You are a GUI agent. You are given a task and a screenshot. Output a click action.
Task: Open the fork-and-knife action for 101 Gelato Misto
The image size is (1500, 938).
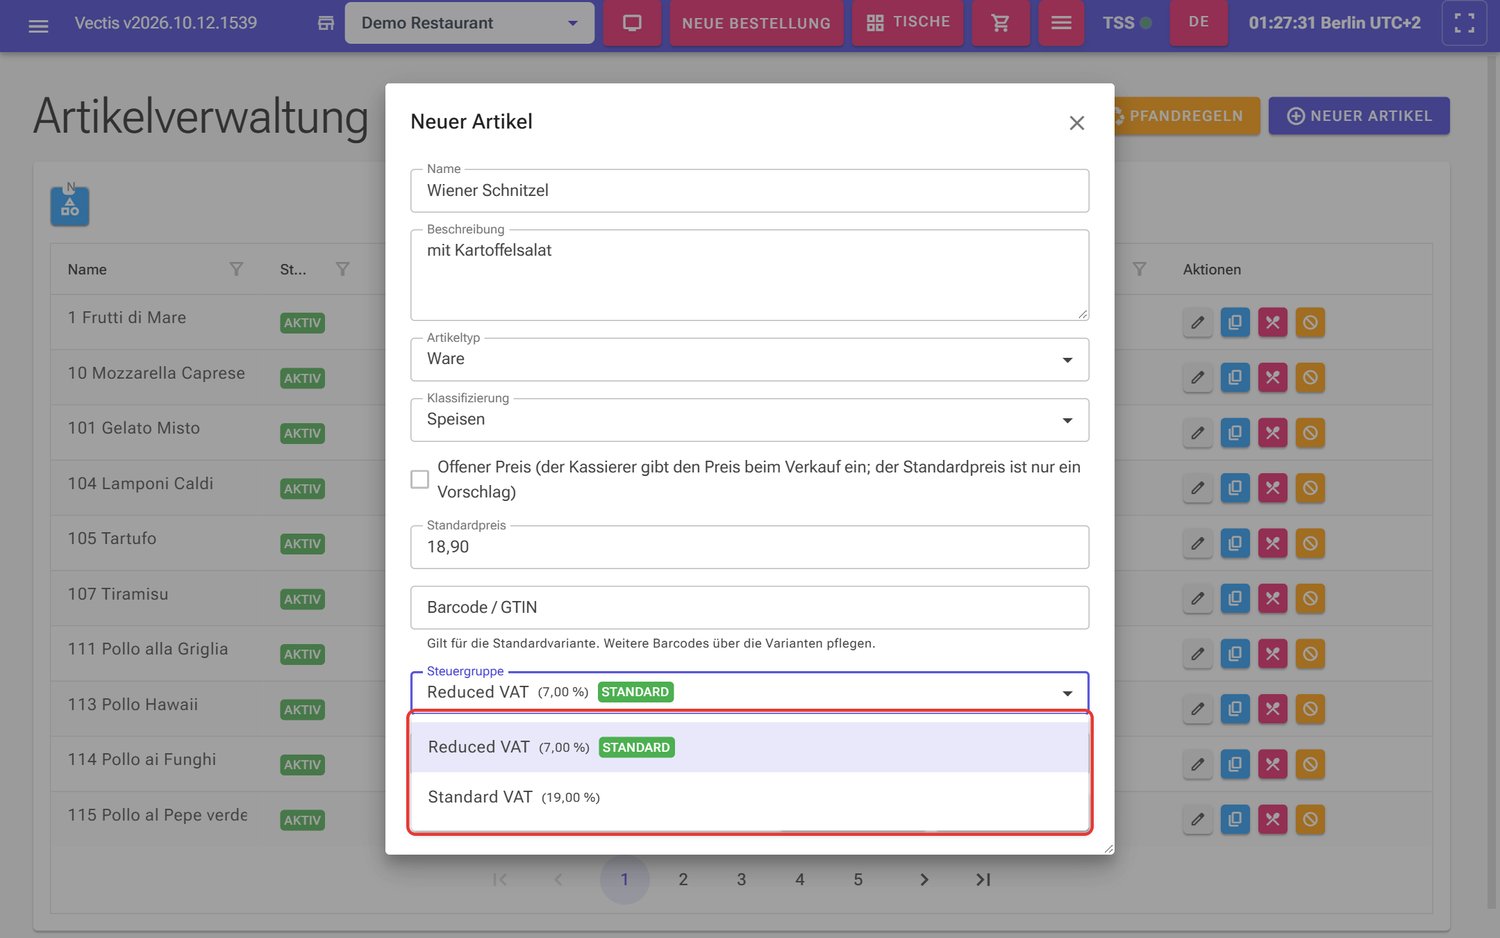(x=1272, y=433)
